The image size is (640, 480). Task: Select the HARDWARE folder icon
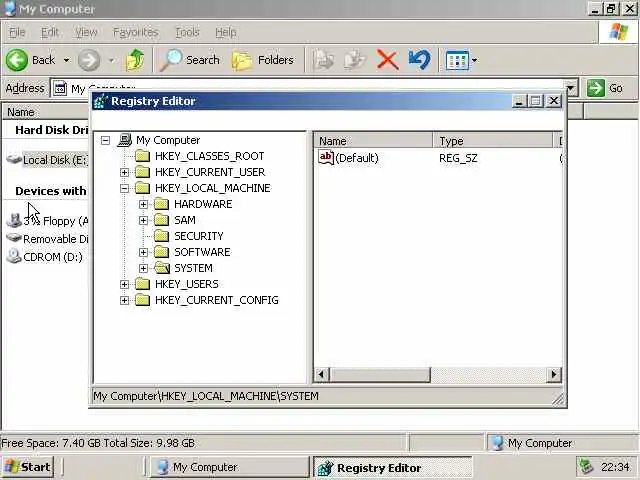pos(162,204)
